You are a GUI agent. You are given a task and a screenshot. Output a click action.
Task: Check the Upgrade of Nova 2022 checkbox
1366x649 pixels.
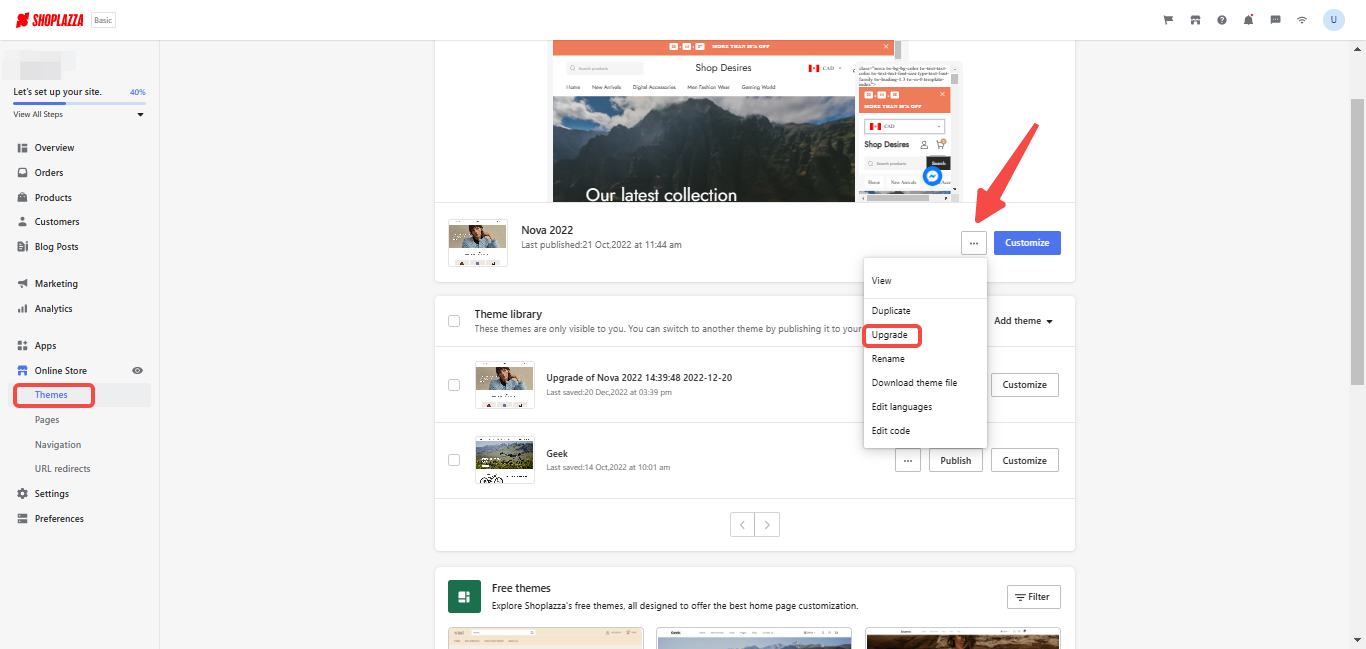point(454,385)
